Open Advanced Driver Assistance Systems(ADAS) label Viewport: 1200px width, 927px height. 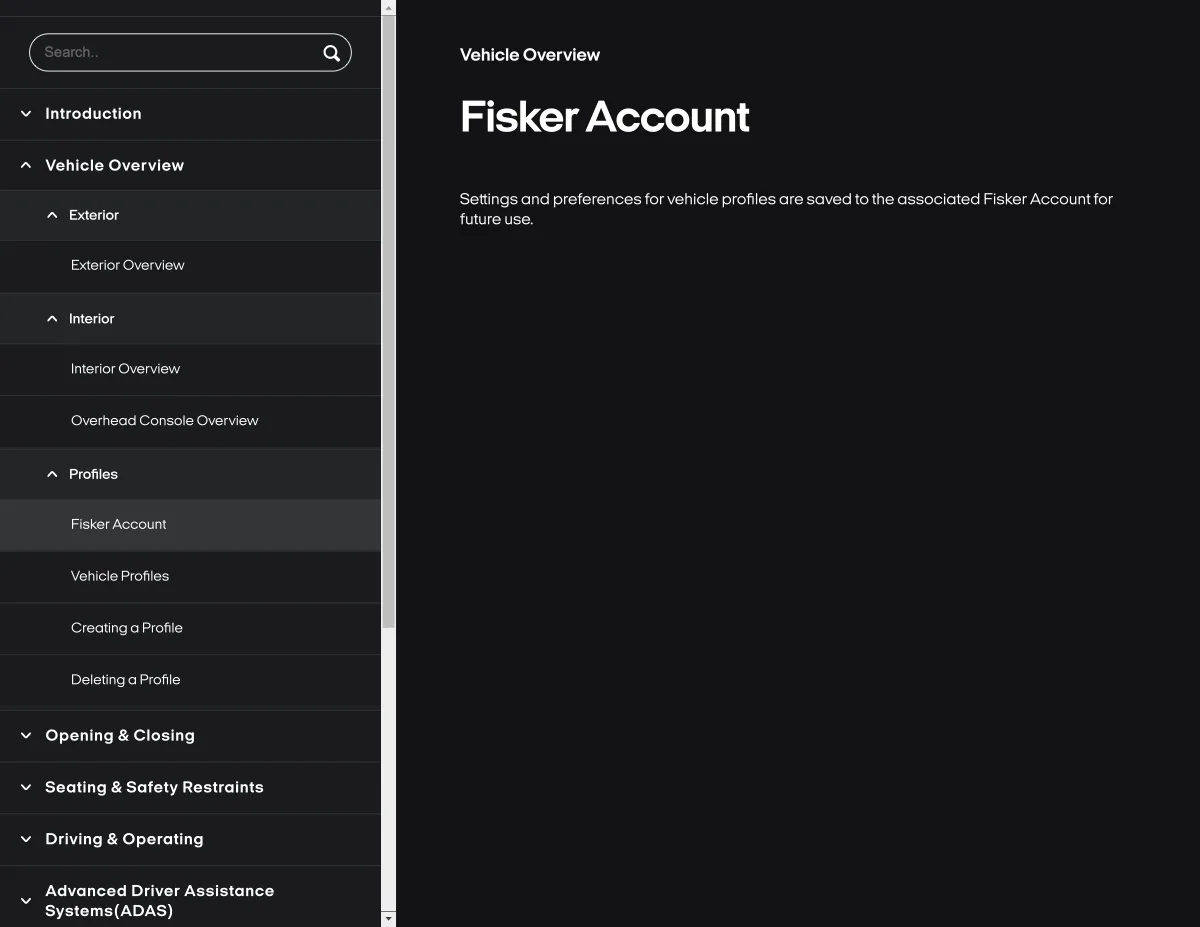pos(159,901)
